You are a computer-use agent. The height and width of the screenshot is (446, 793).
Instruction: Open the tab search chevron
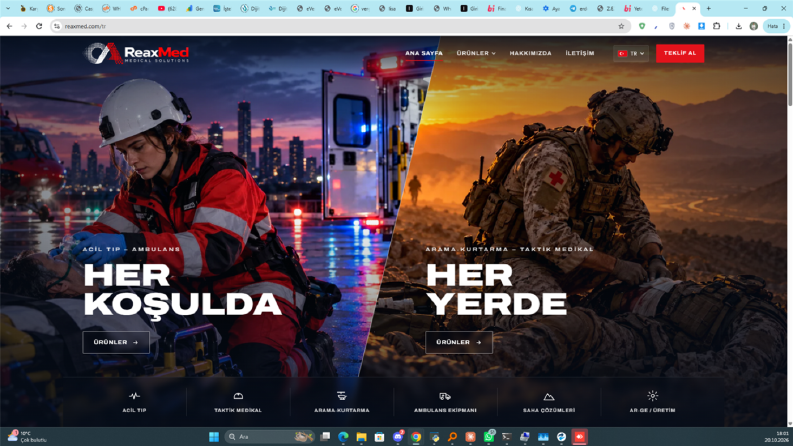tap(8, 9)
